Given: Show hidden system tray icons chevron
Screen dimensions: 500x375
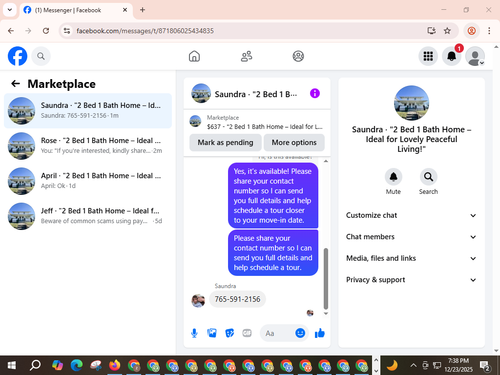Looking at the screenshot, I should pyautogui.click(x=413, y=365).
